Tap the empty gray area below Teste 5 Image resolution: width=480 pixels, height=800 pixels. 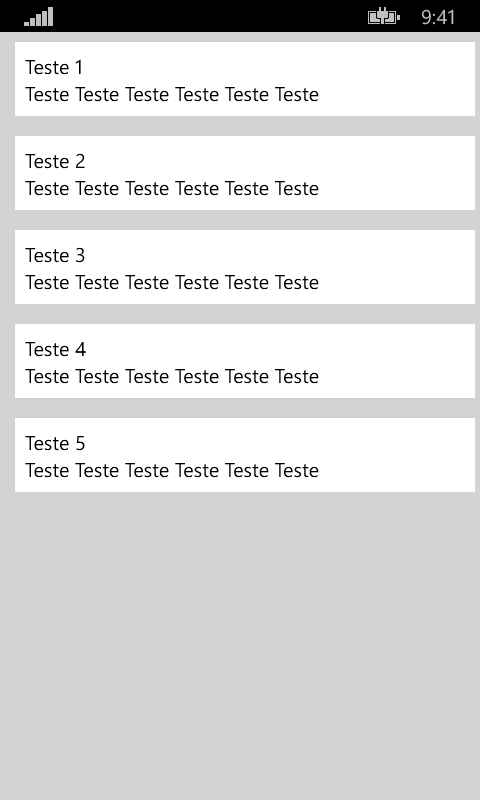pyautogui.click(x=240, y=645)
